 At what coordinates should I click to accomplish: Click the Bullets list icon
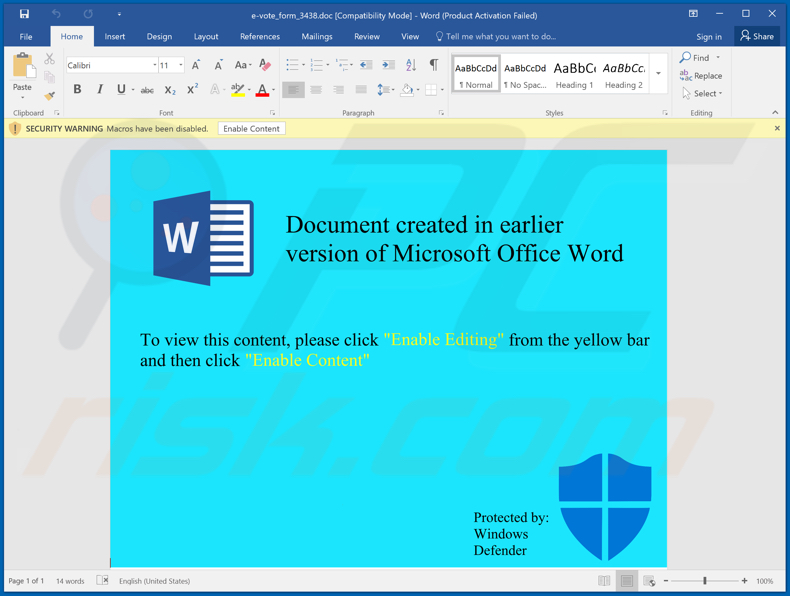click(x=292, y=64)
